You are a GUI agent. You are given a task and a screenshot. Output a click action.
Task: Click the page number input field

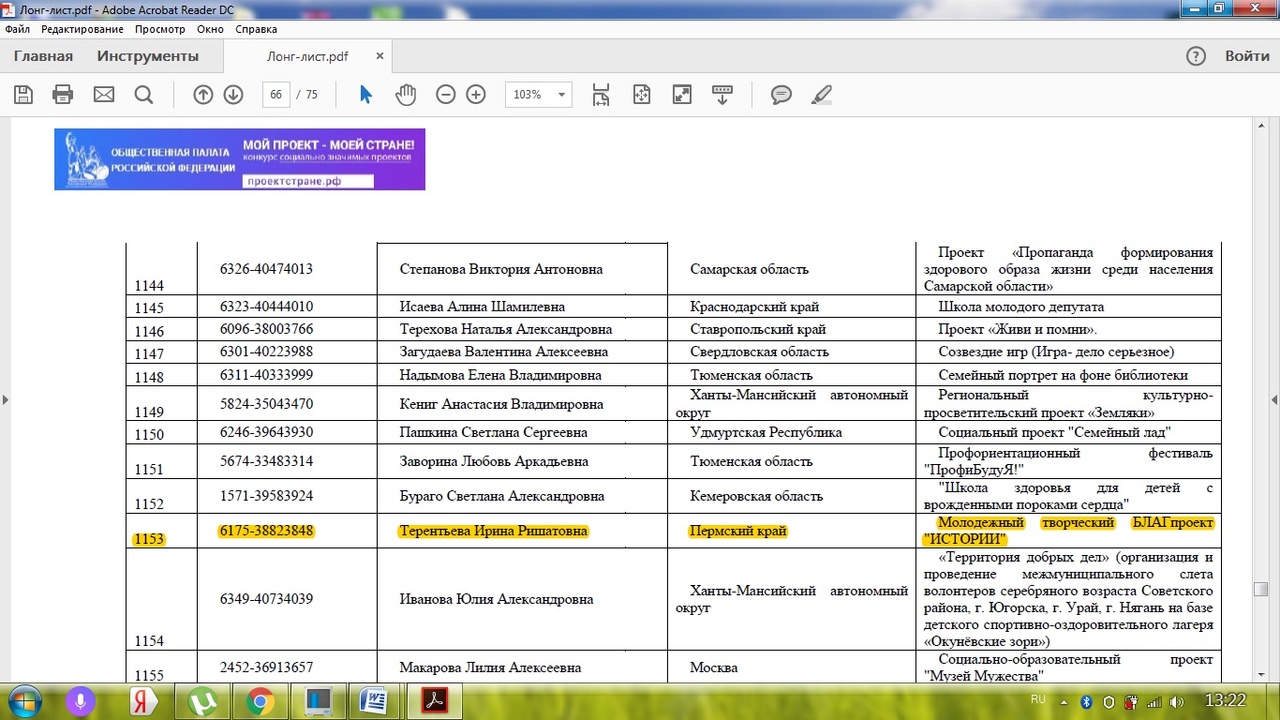tap(276, 95)
